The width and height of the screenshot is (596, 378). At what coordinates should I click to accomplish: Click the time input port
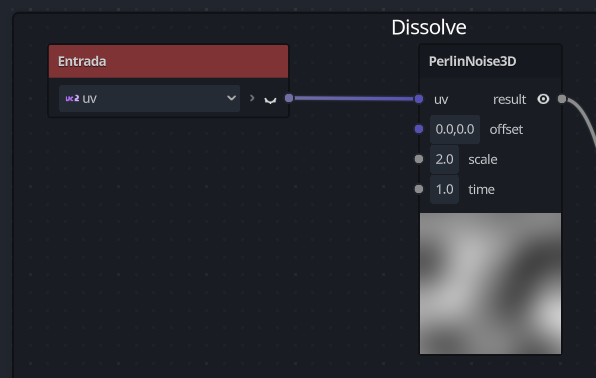click(x=419, y=189)
